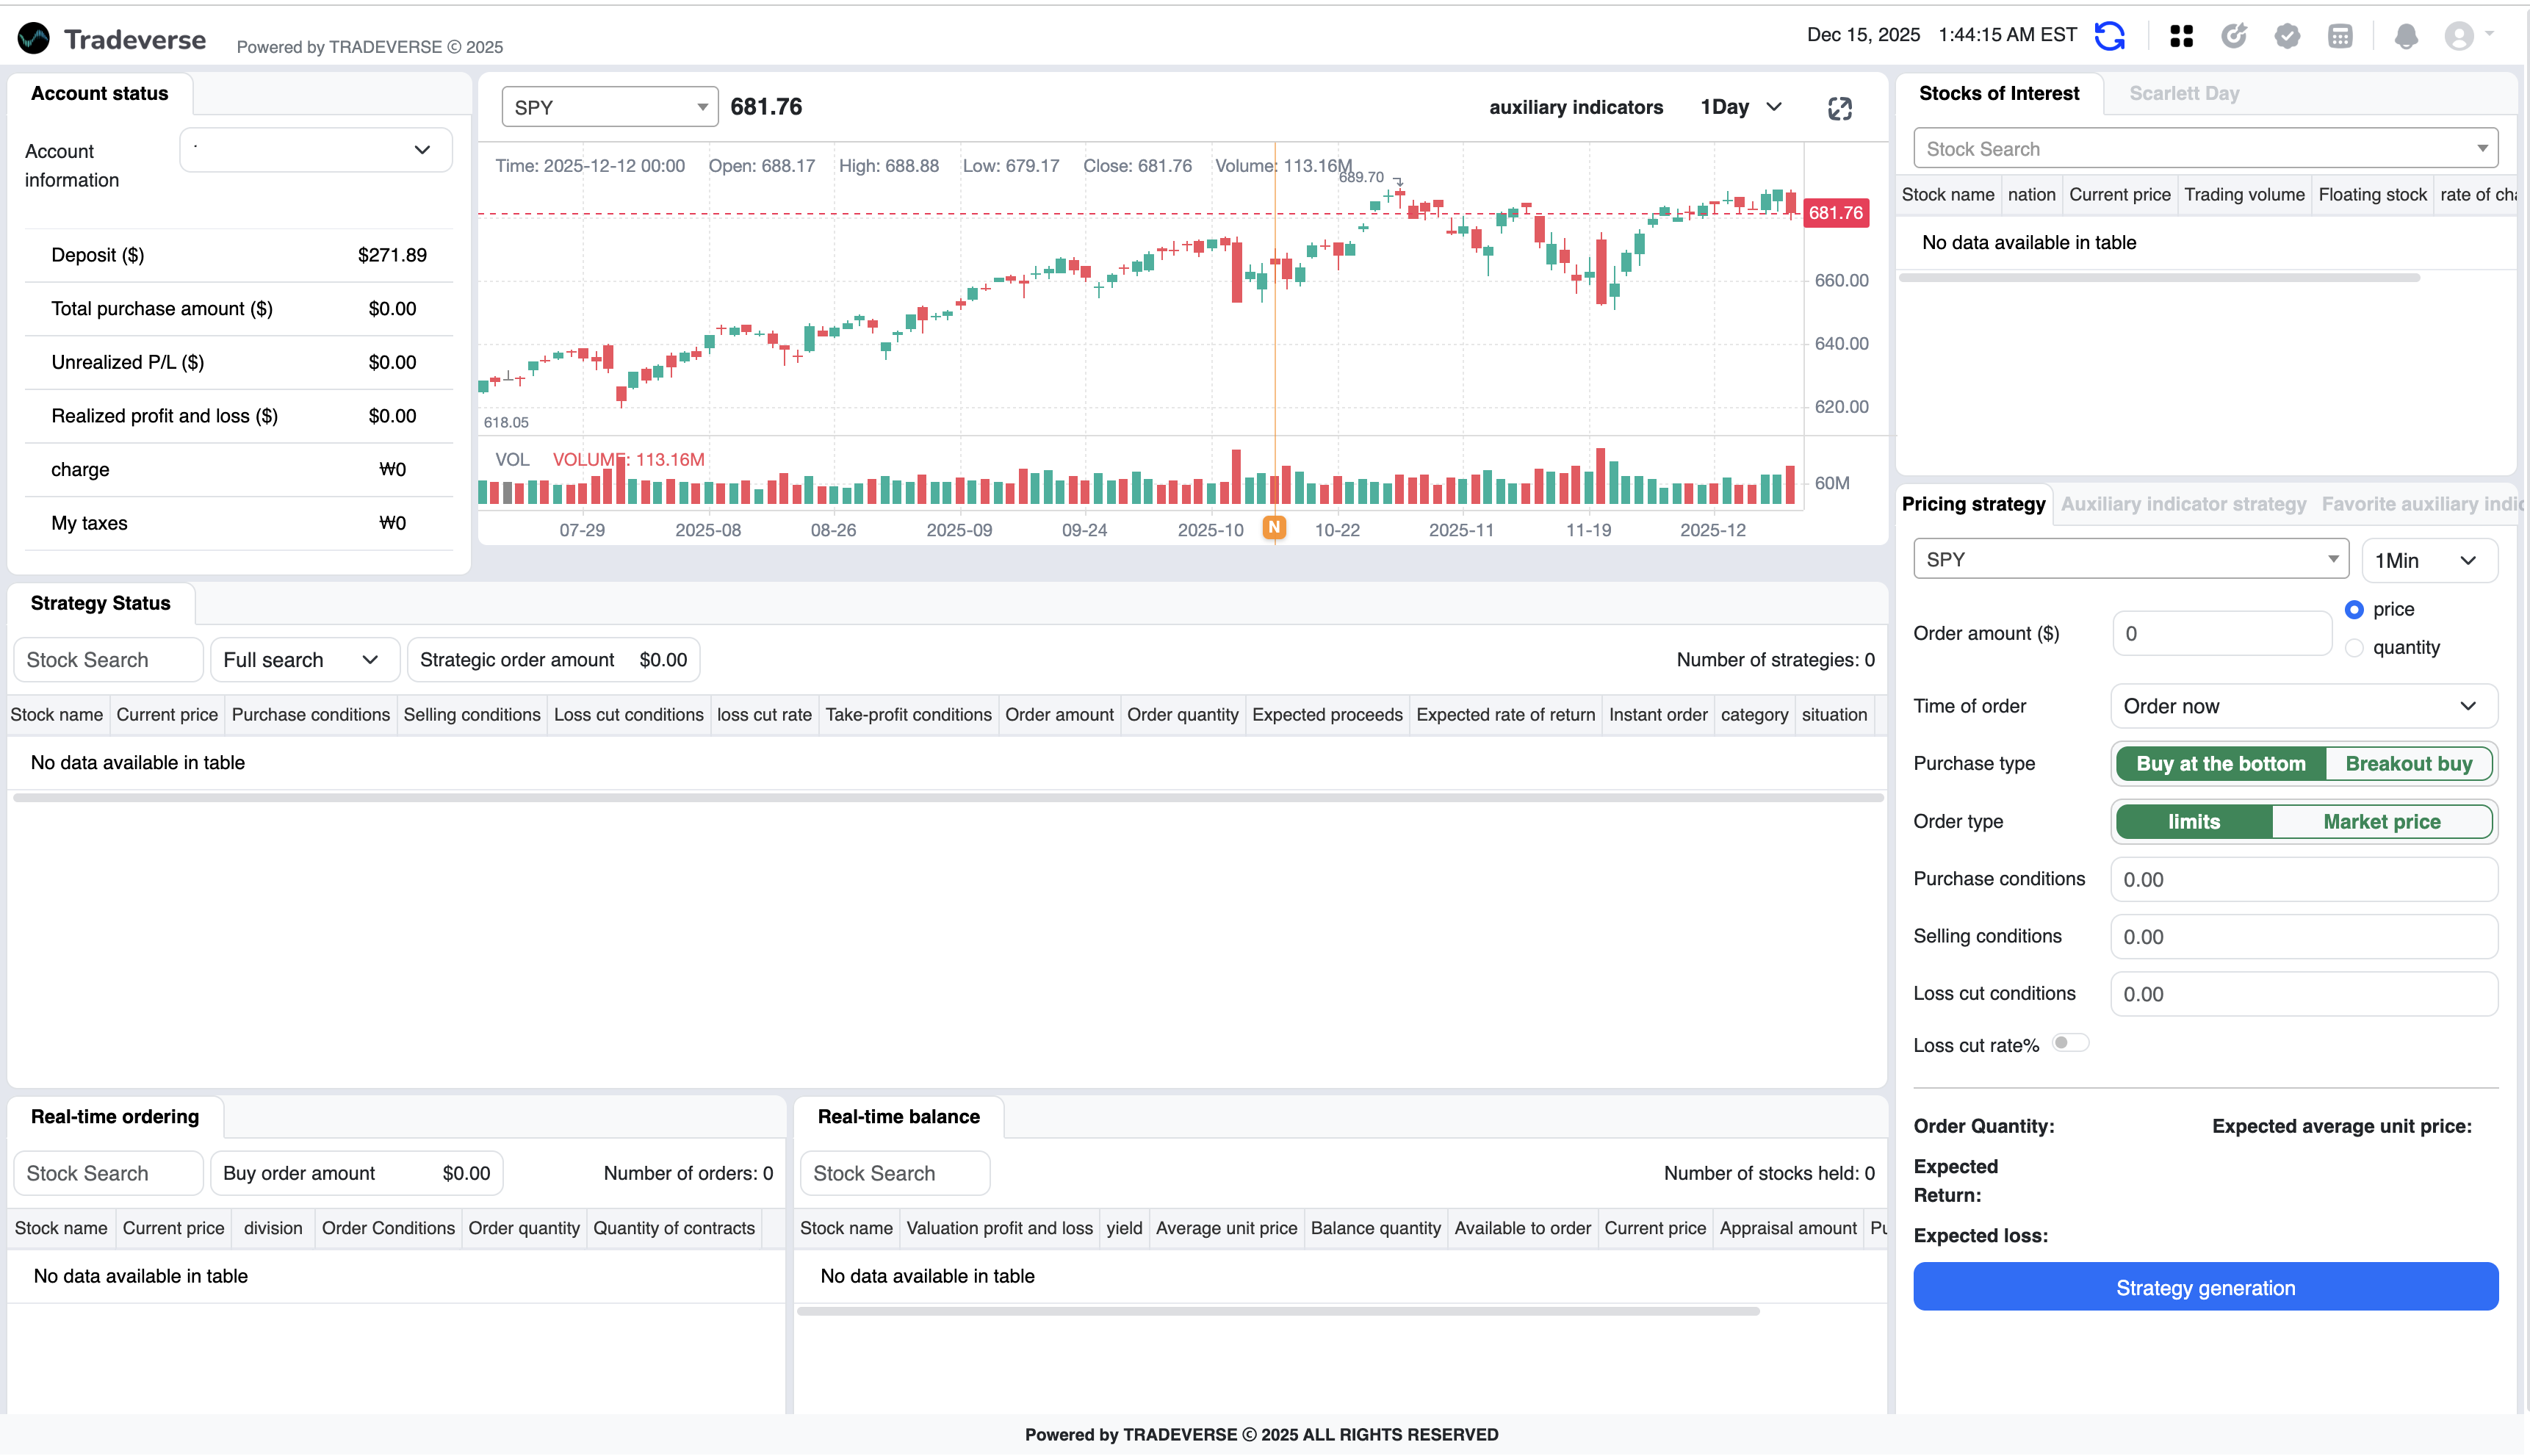
Task: Select Breakout buy purchase type
Action: 2409,763
